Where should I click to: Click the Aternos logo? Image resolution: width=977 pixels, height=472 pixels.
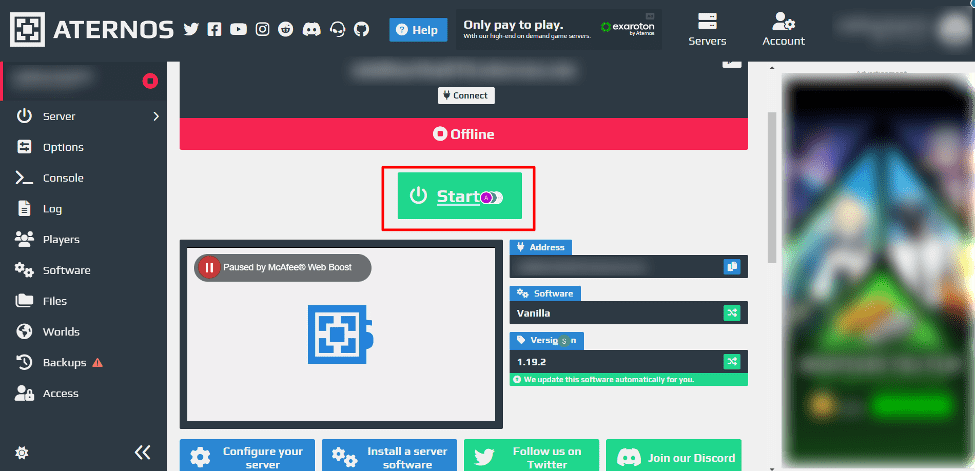(x=90, y=29)
